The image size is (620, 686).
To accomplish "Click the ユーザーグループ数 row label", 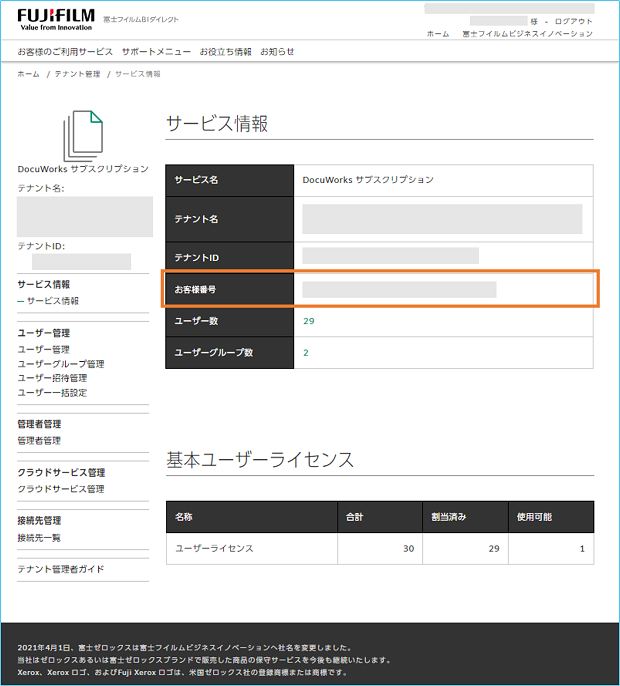I will click(x=229, y=353).
